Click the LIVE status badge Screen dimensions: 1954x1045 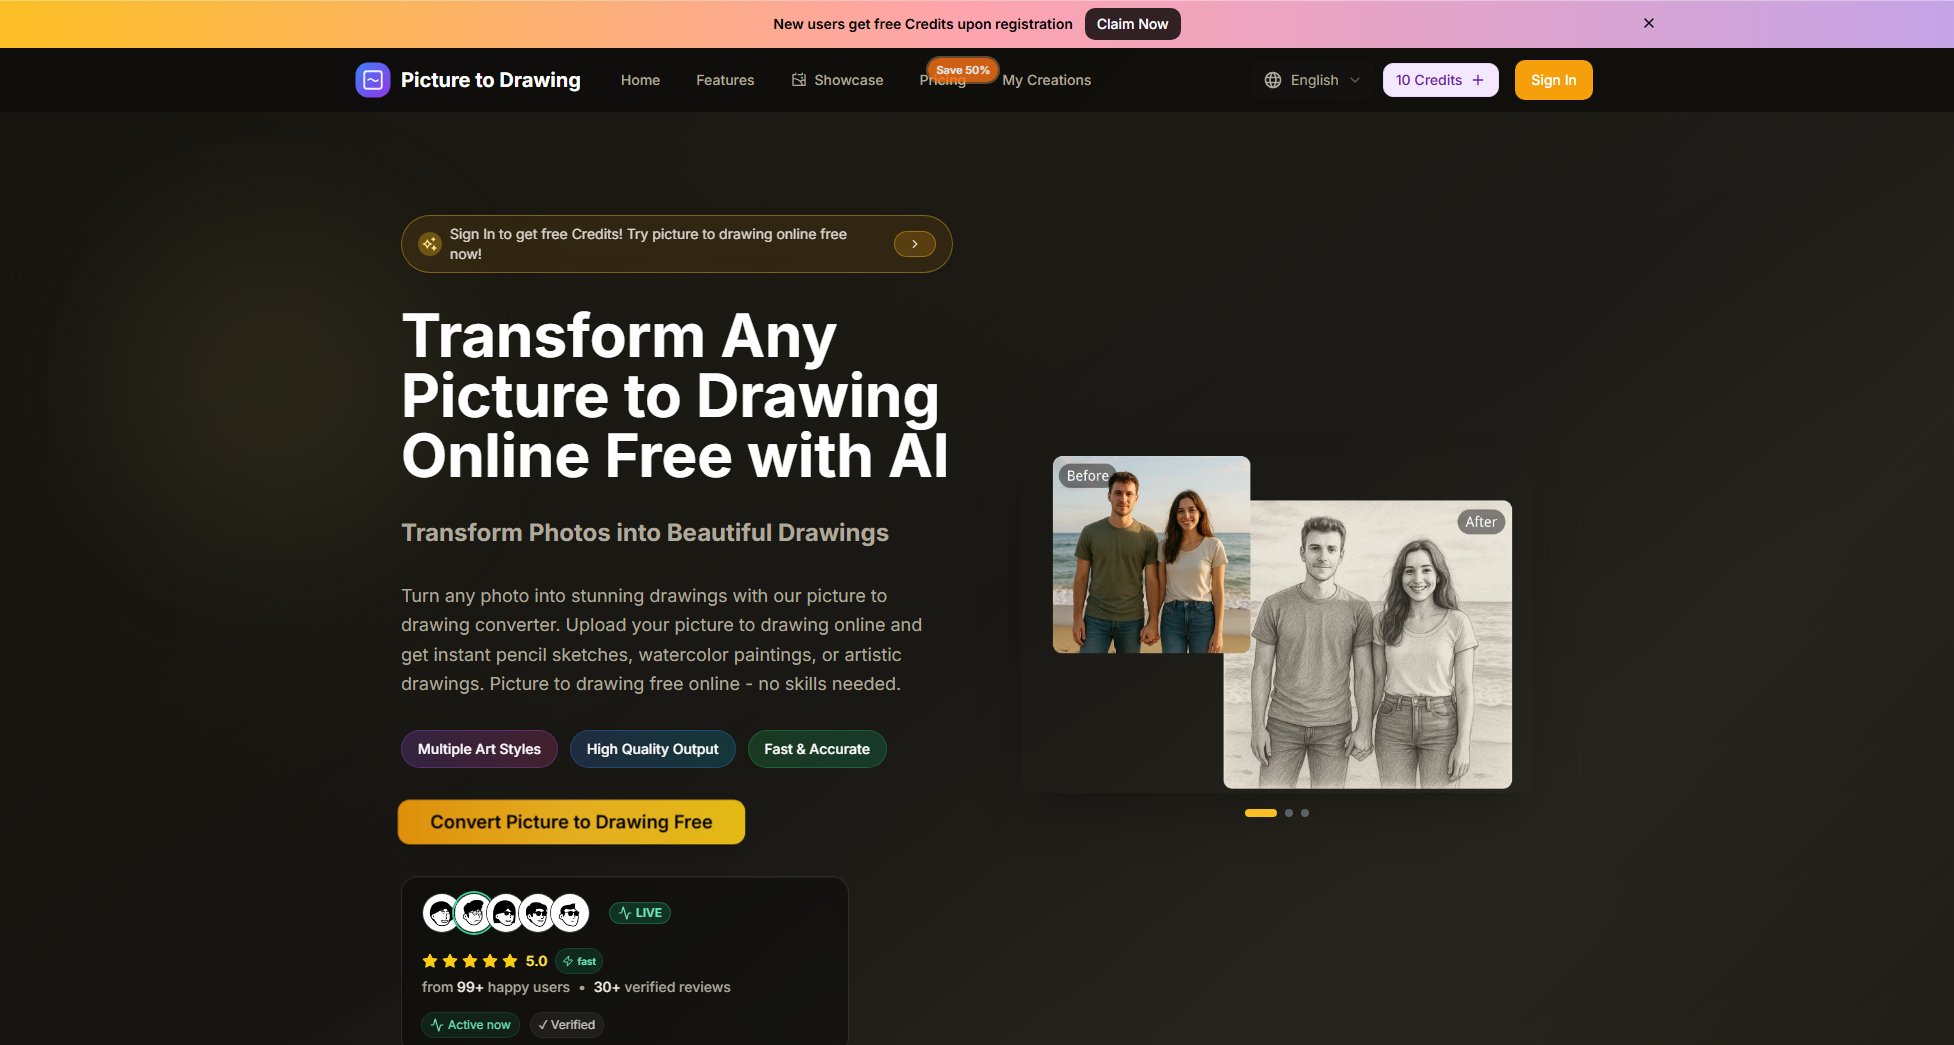pyautogui.click(x=640, y=913)
